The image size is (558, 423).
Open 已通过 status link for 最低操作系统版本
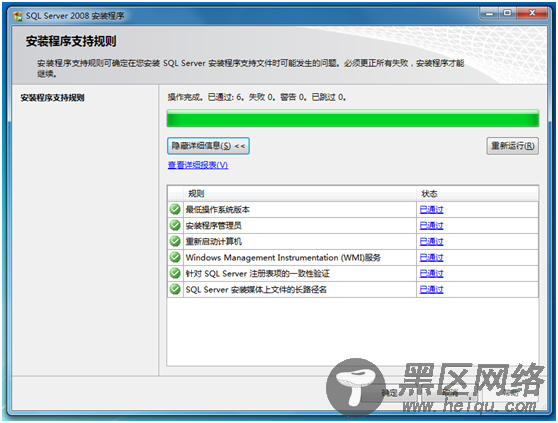(x=431, y=210)
